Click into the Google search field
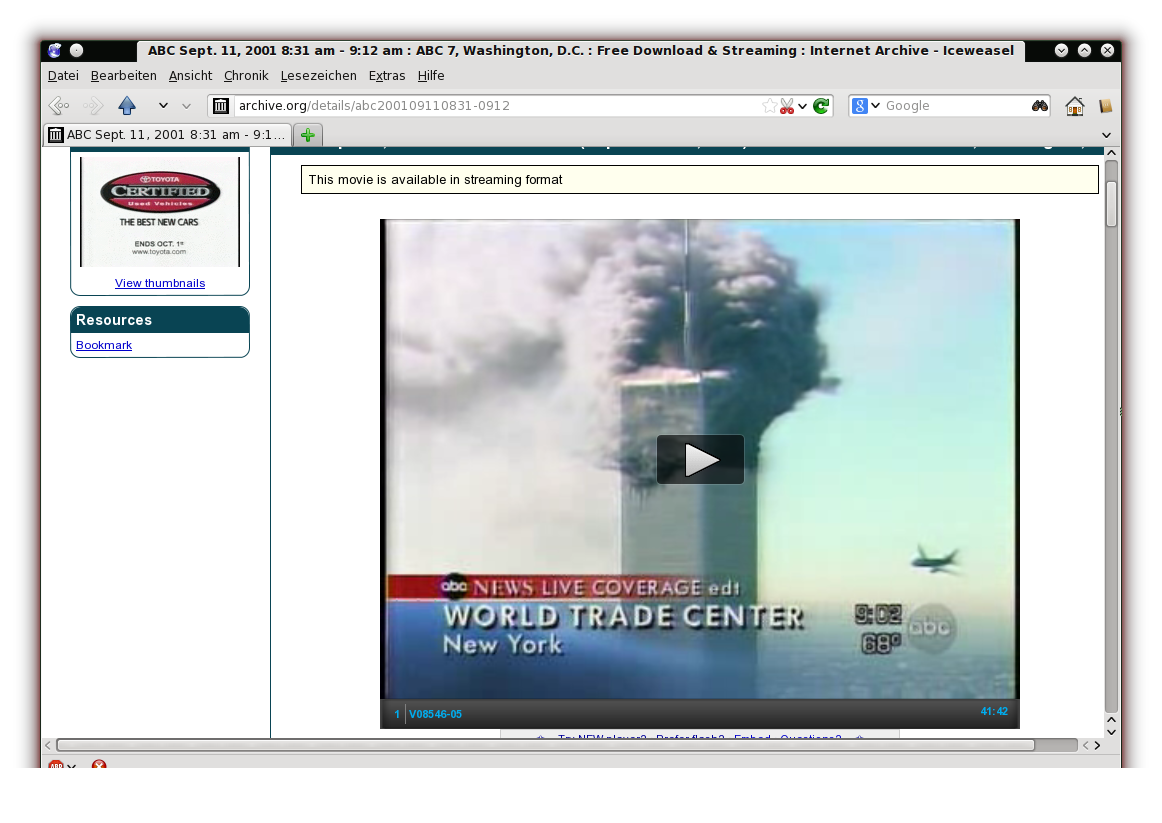The image size is (1162, 823). tap(956, 106)
